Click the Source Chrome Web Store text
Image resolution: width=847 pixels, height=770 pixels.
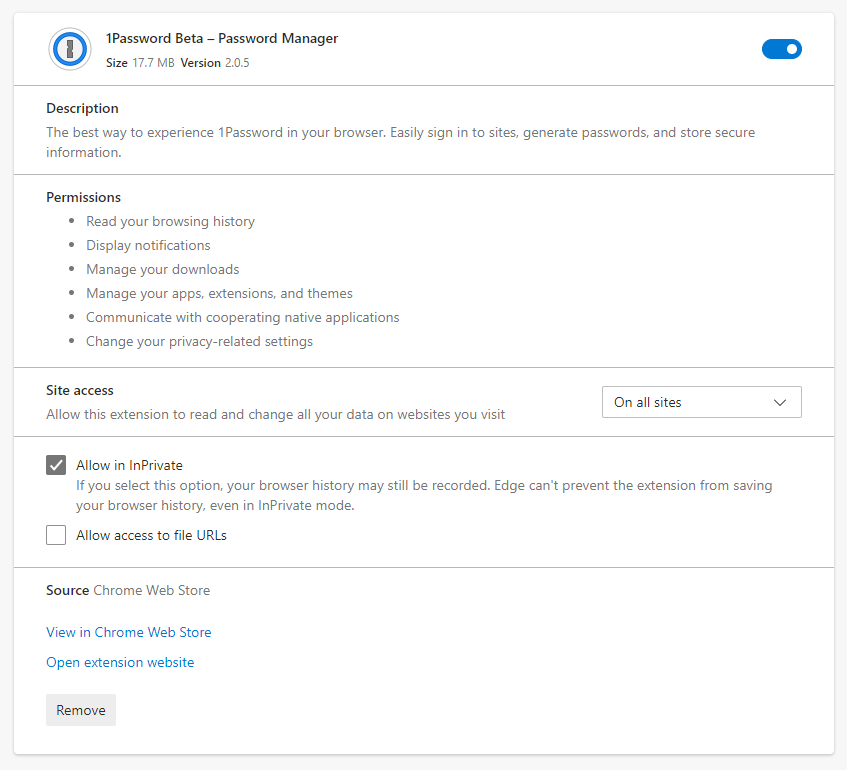(x=128, y=590)
